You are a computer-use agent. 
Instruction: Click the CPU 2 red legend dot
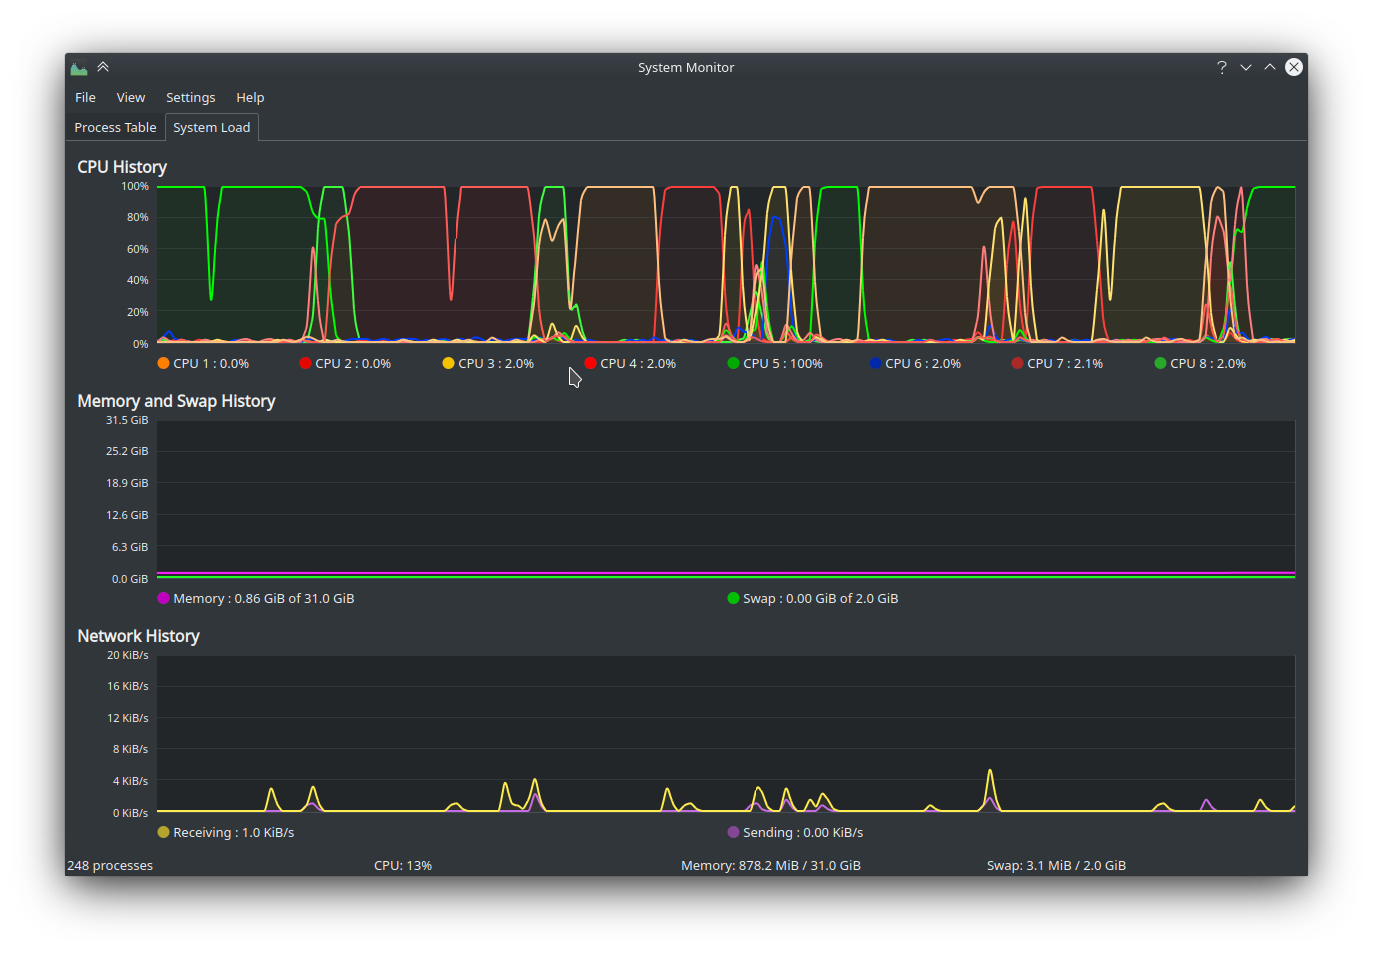click(x=305, y=363)
